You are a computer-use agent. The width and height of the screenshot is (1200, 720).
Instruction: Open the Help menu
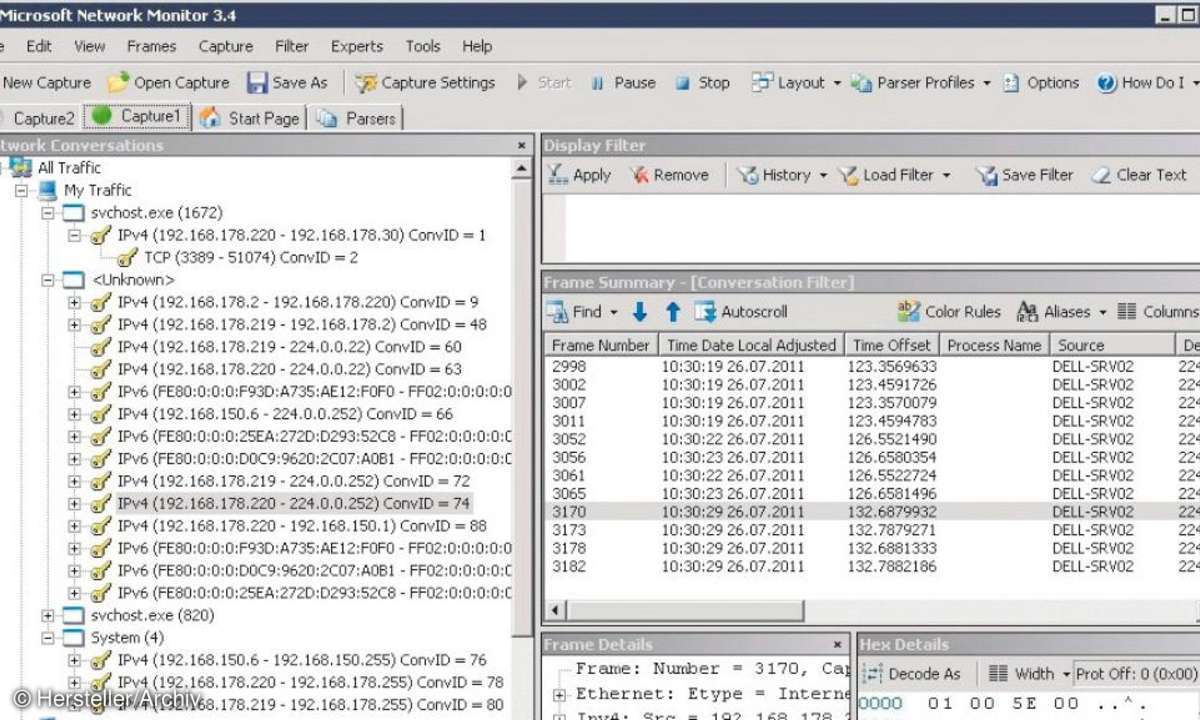(477, 46)
